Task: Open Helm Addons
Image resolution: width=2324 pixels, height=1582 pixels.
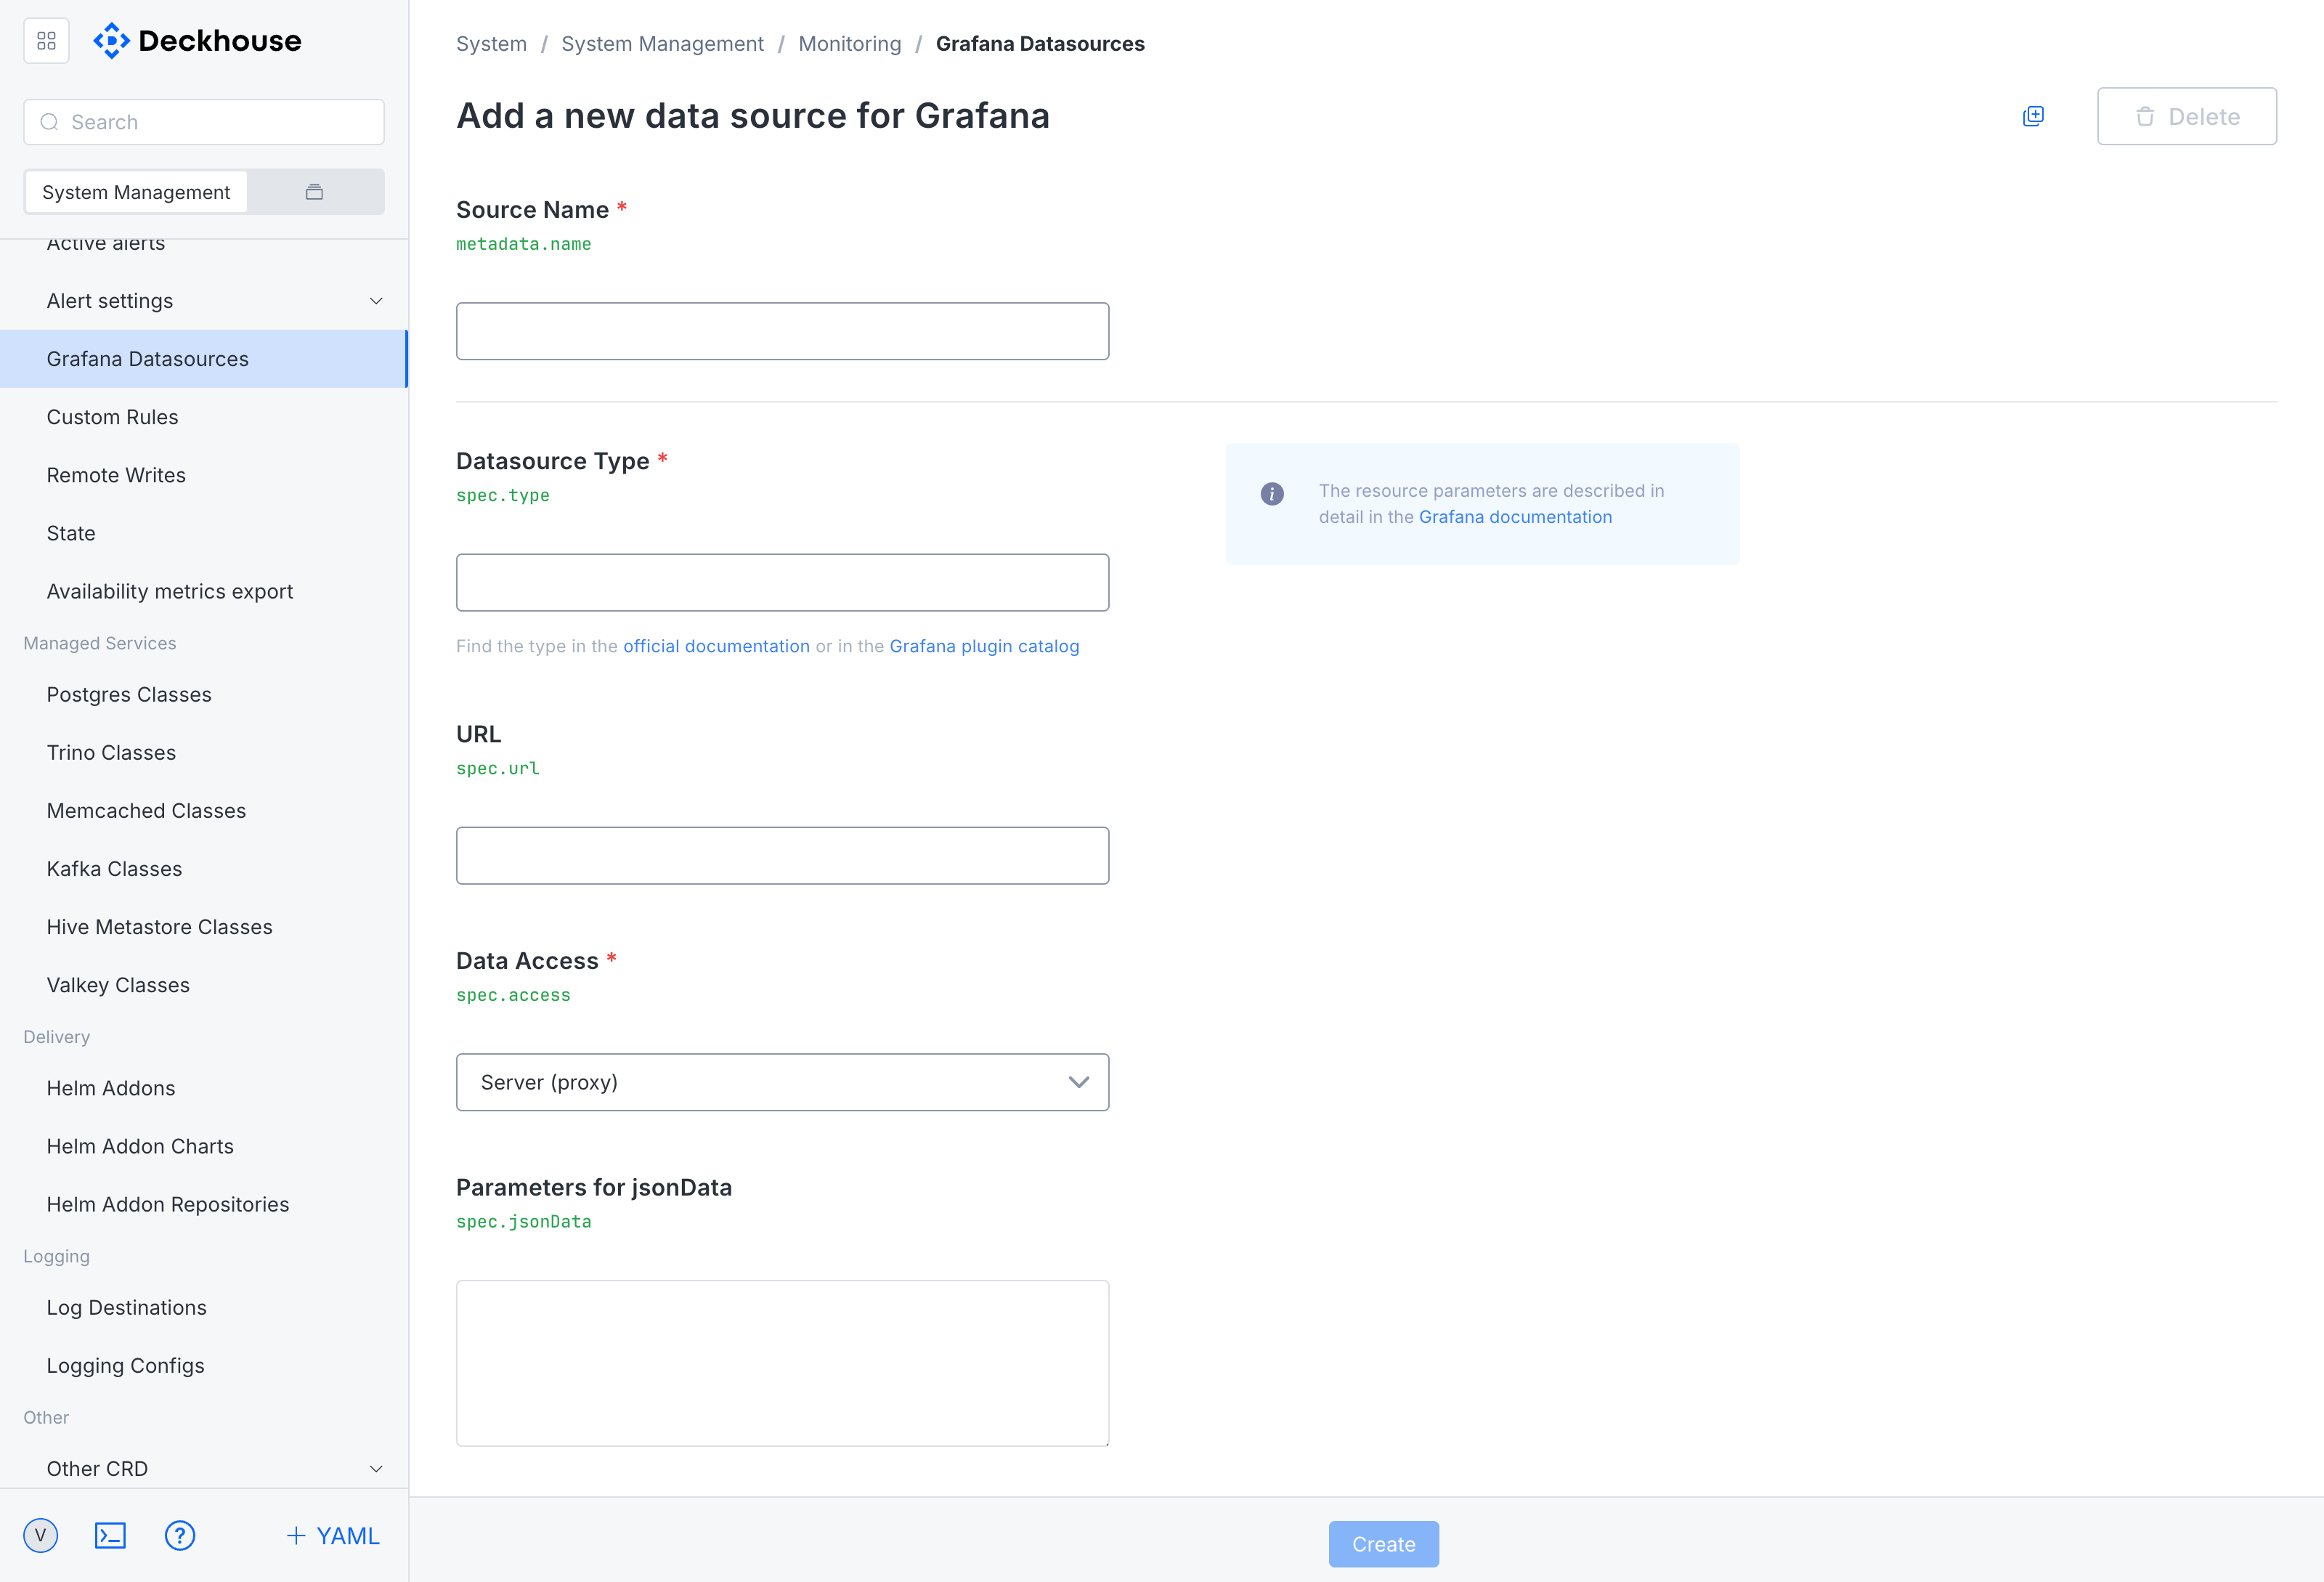Action: (204, 1088)
